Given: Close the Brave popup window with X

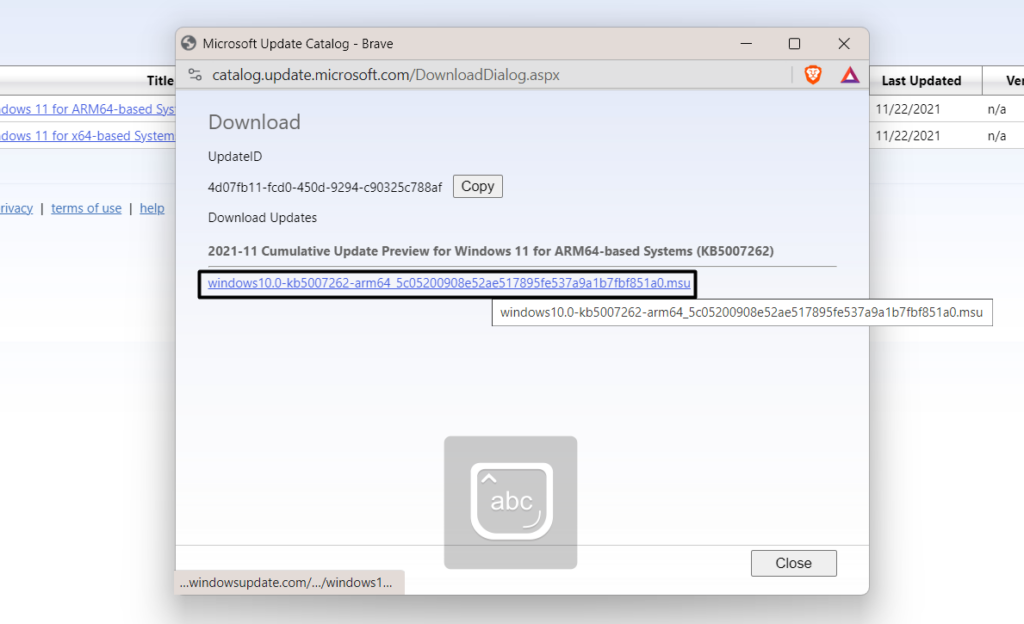Looking at the screenshot, I should point(844,44).
